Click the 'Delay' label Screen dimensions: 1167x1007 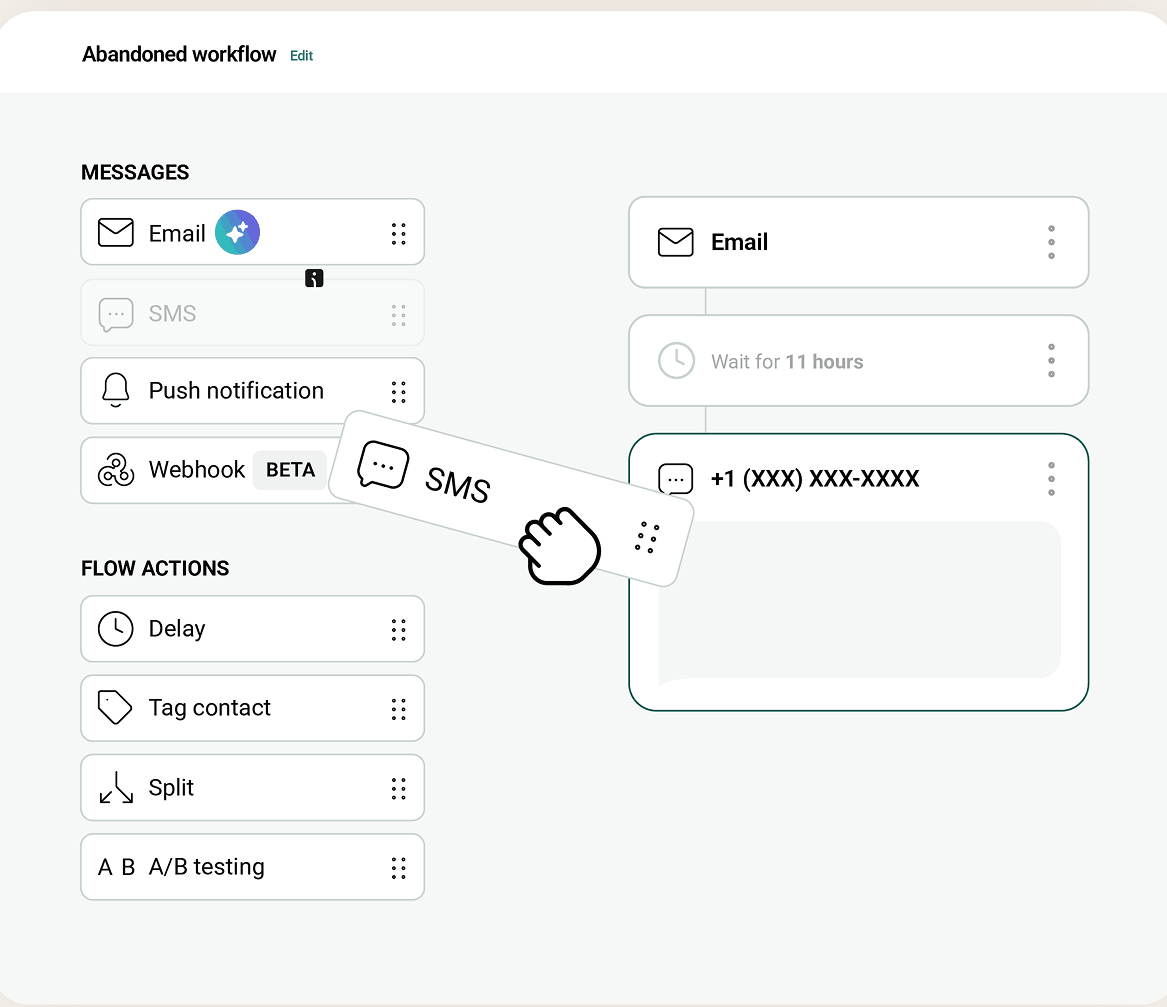tap(176, 629)
